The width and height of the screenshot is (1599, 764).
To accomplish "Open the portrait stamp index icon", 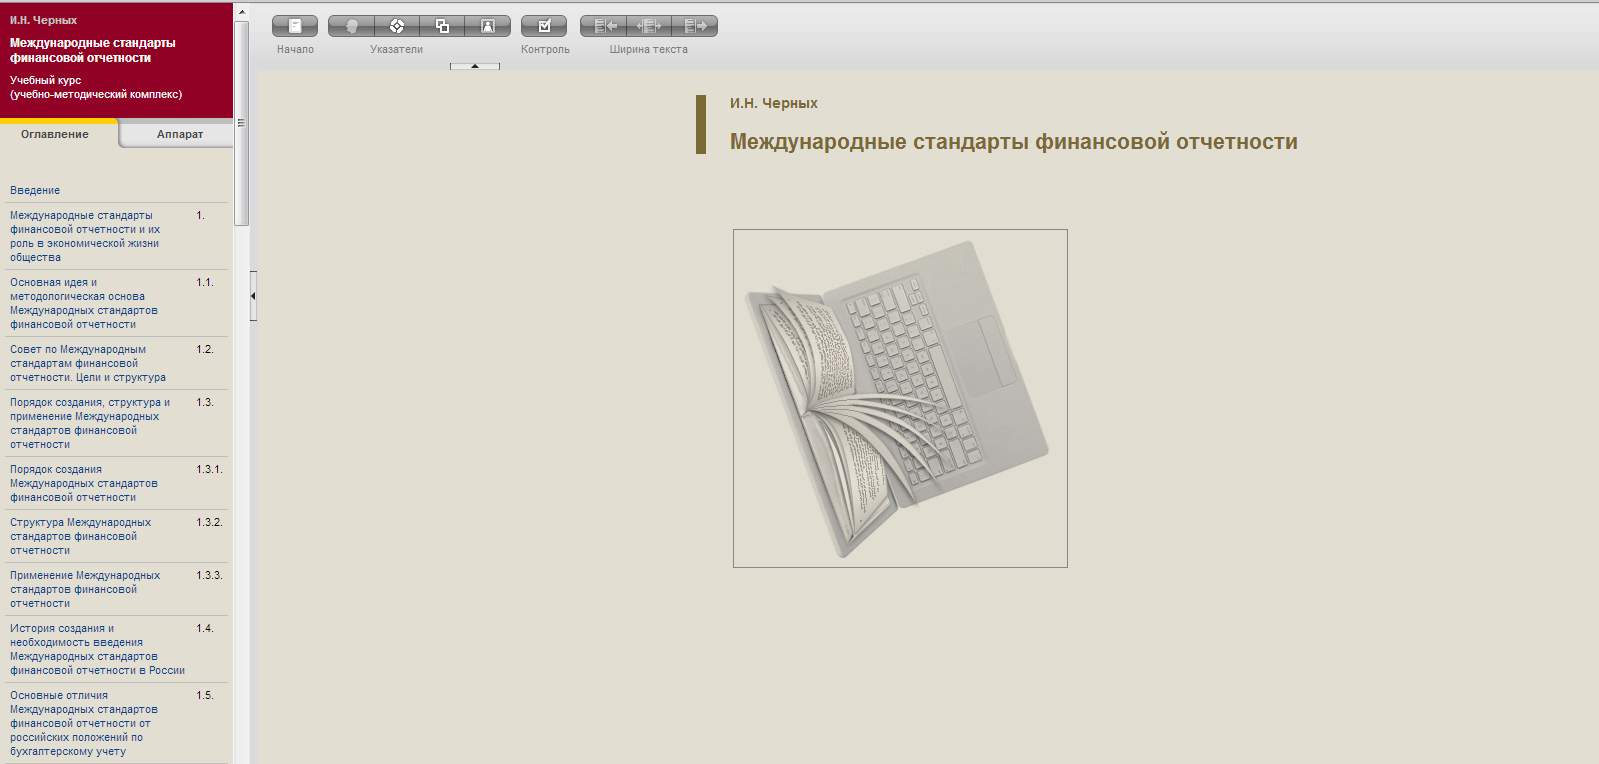I will pyautogui.click(x=488, y=26).
